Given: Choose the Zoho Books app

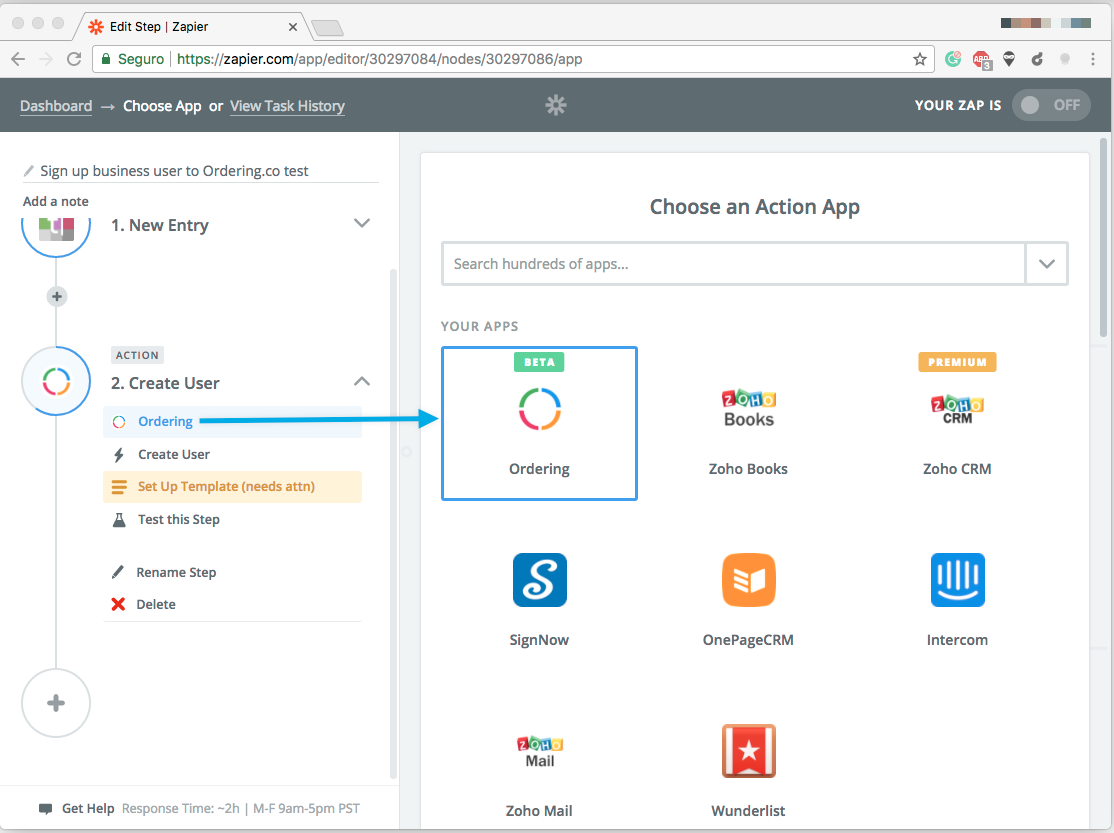Looking at the screenshot, I should [748, 432].
